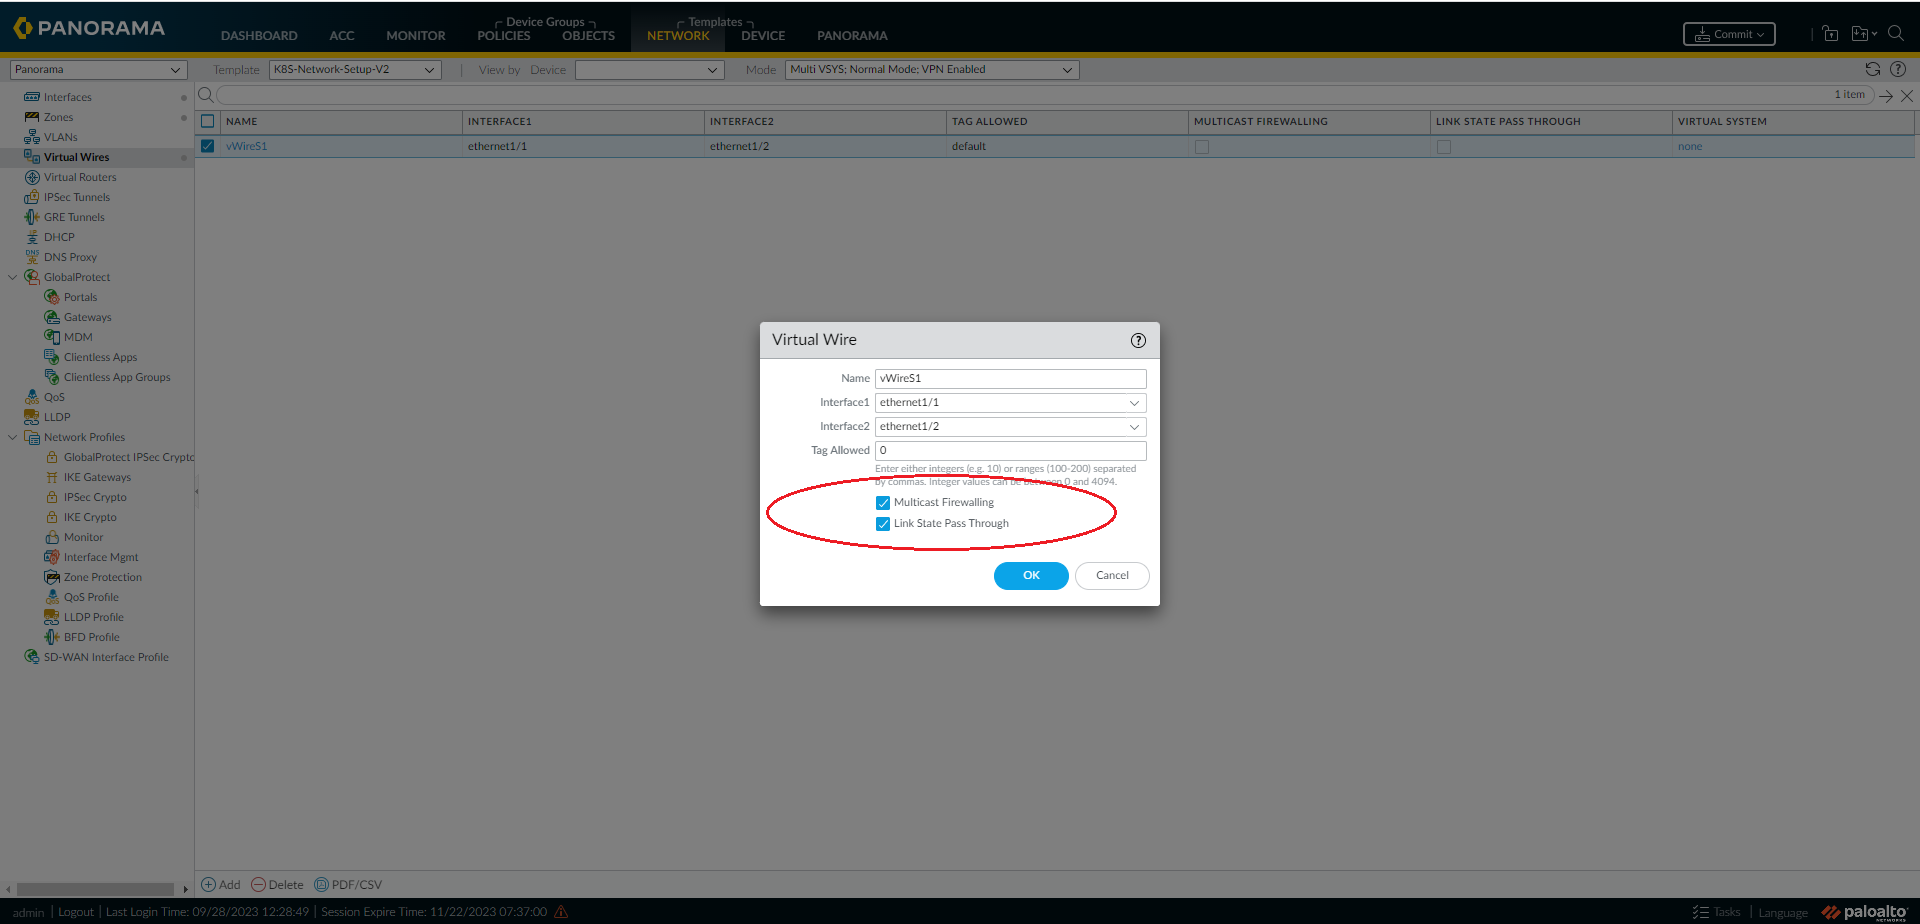Uncheck Link State Pass Through checkbox
The height and width of the screenshot is (924, 1920).
(883, 524)
